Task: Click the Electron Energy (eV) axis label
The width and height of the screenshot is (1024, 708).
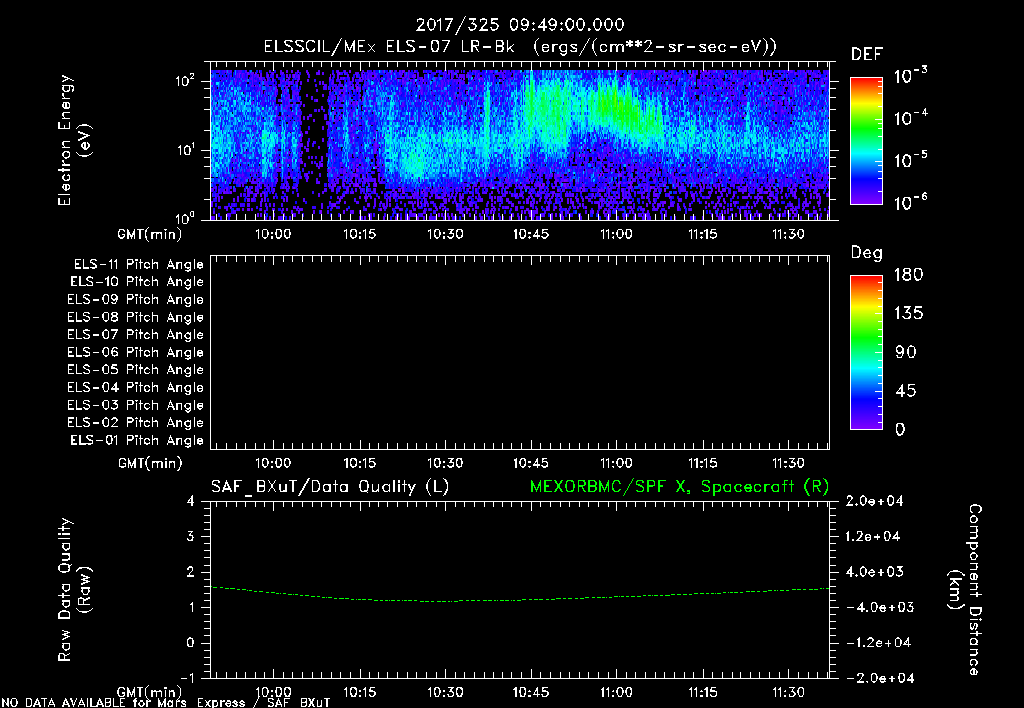Action: click(x=74, y=140)
